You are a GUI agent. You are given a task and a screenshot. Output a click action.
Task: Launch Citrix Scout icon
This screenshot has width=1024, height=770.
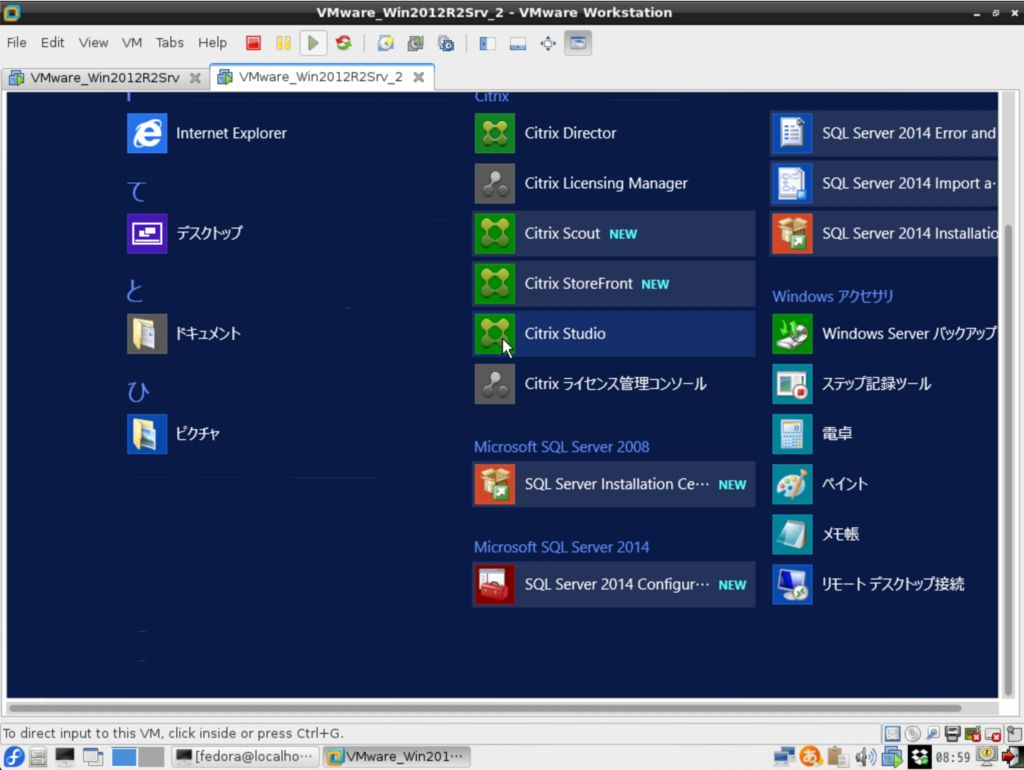(494, 234)
